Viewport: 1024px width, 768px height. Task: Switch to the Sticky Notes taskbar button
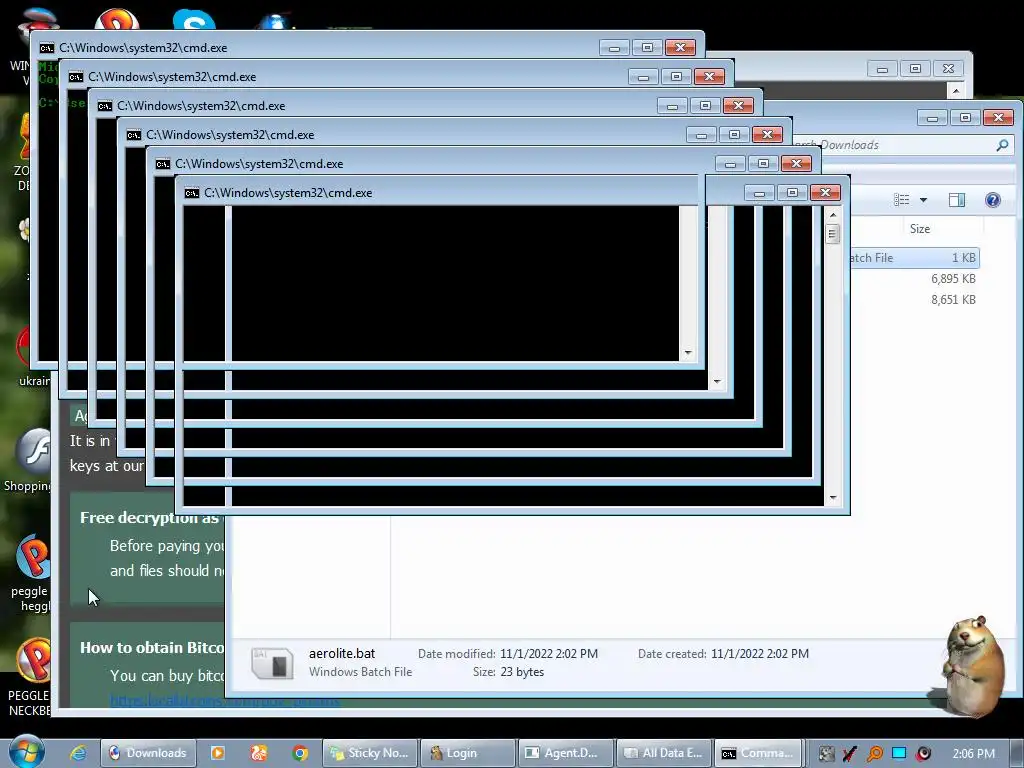point(370,753)
